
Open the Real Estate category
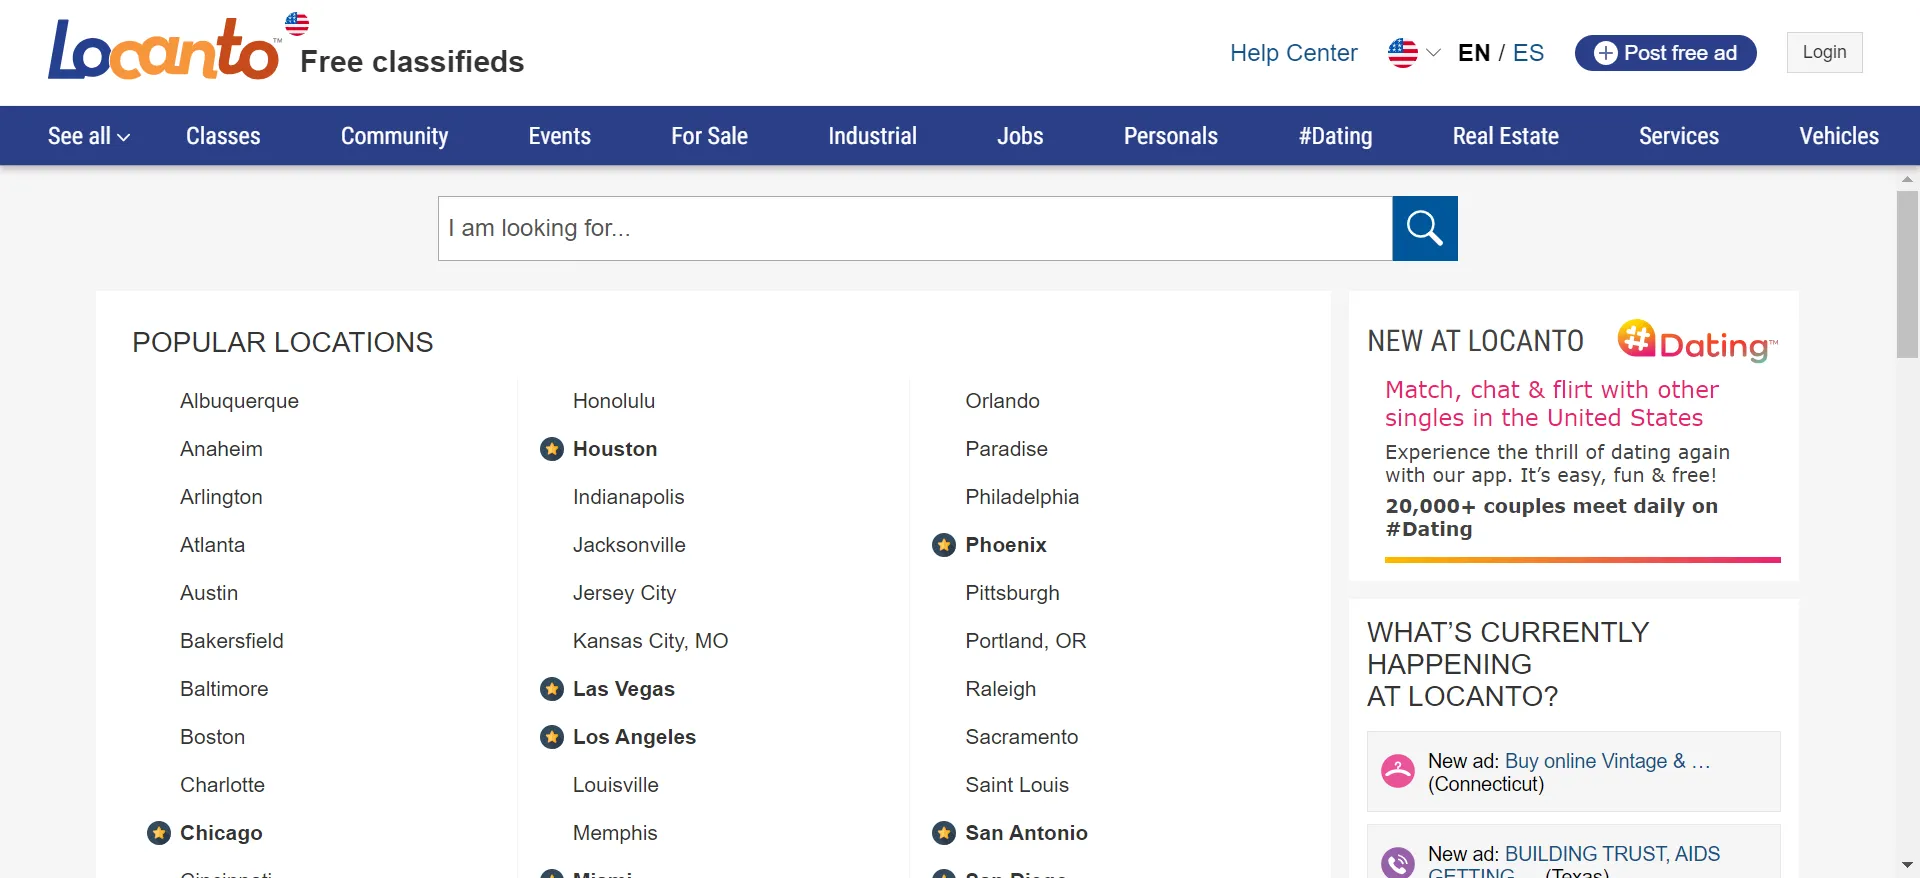pyautogui.click(x=1506, y=136)
